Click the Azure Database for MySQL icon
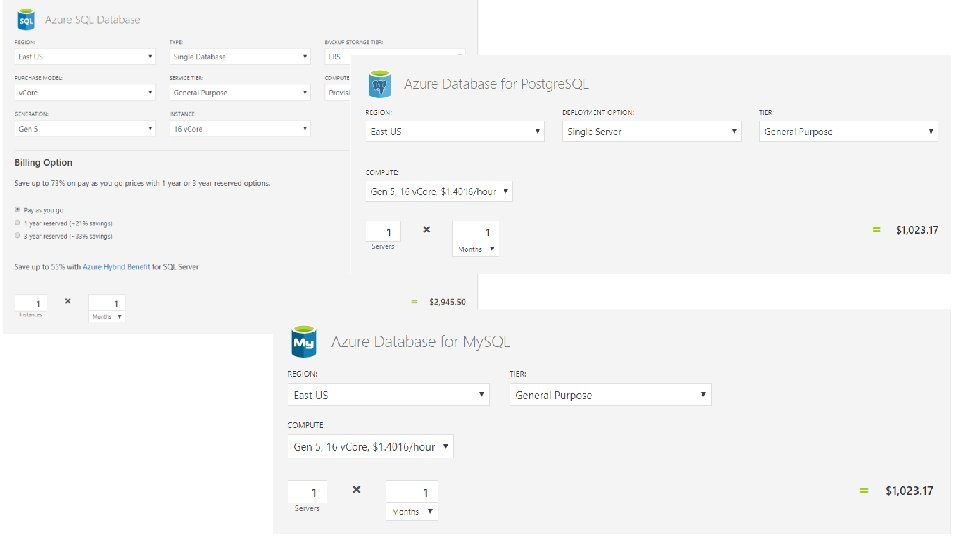 pos(304,342)
